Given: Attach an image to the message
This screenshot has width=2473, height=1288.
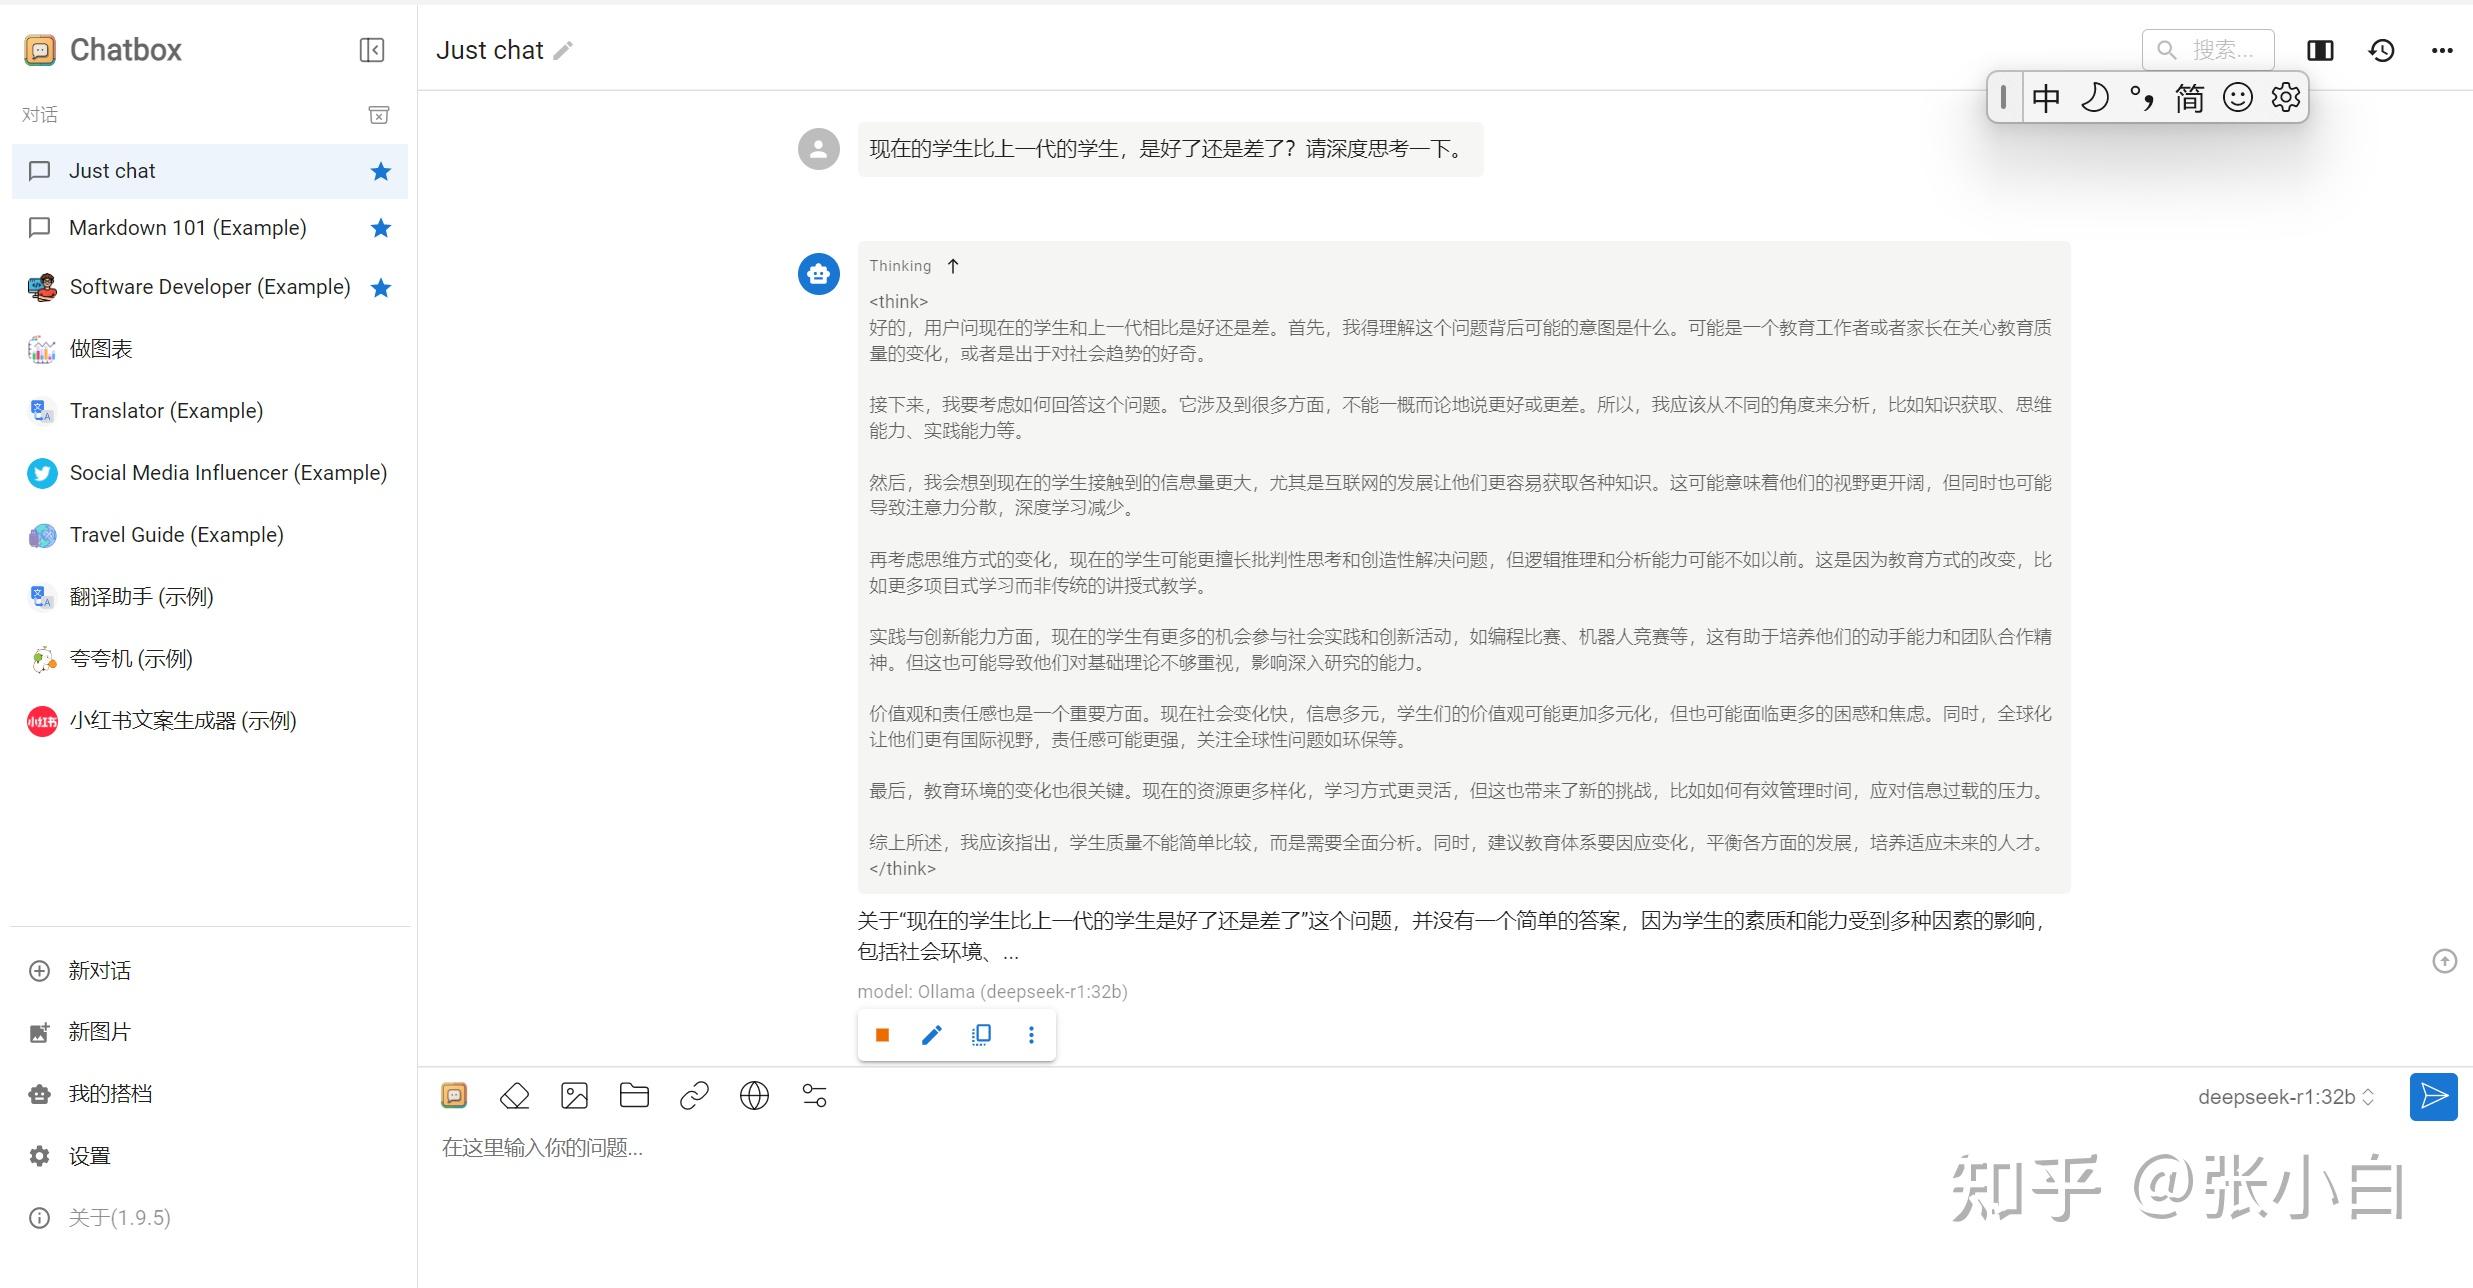Looking at the screenshot, I should click(574, 1096).
